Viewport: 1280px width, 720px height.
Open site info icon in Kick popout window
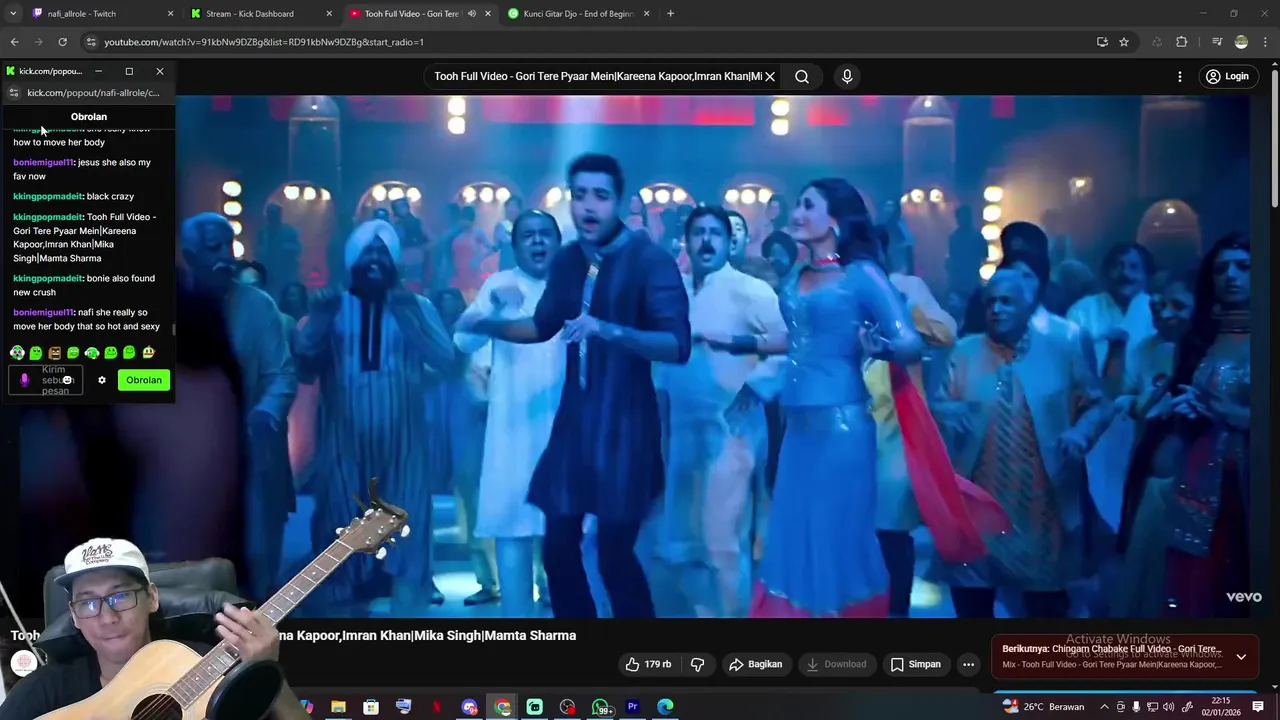tap(13, 93)
